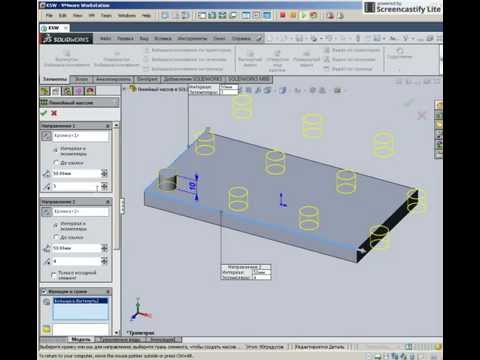The image size is (480, 360).
Task: Collapse the 'Направление 1' section
Action: tap(108, 126)
